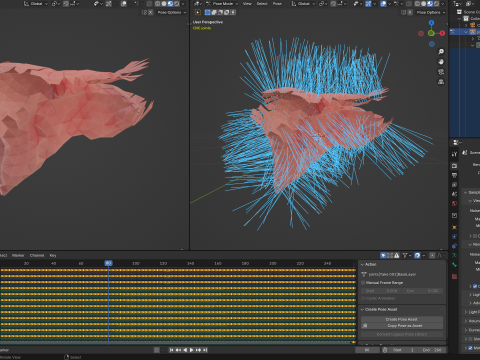Image resolution: width=480 pixels, height=360 pixels.
Task: Toggle dope sheet snapping icon
Action: tap(417, 255)
